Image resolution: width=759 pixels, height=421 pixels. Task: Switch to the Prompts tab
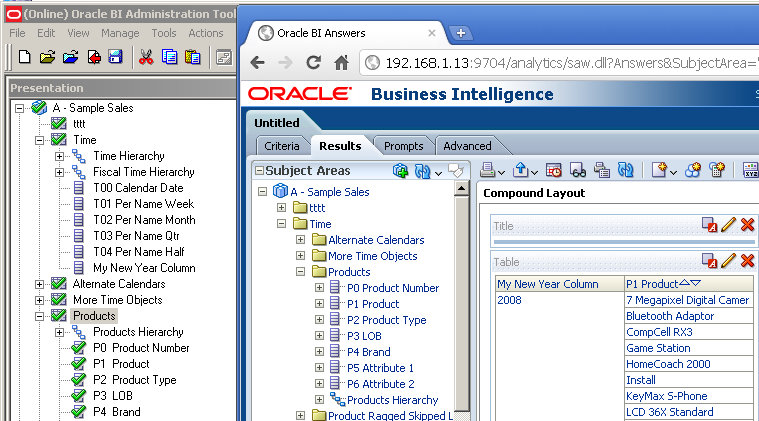click(403, 146)
